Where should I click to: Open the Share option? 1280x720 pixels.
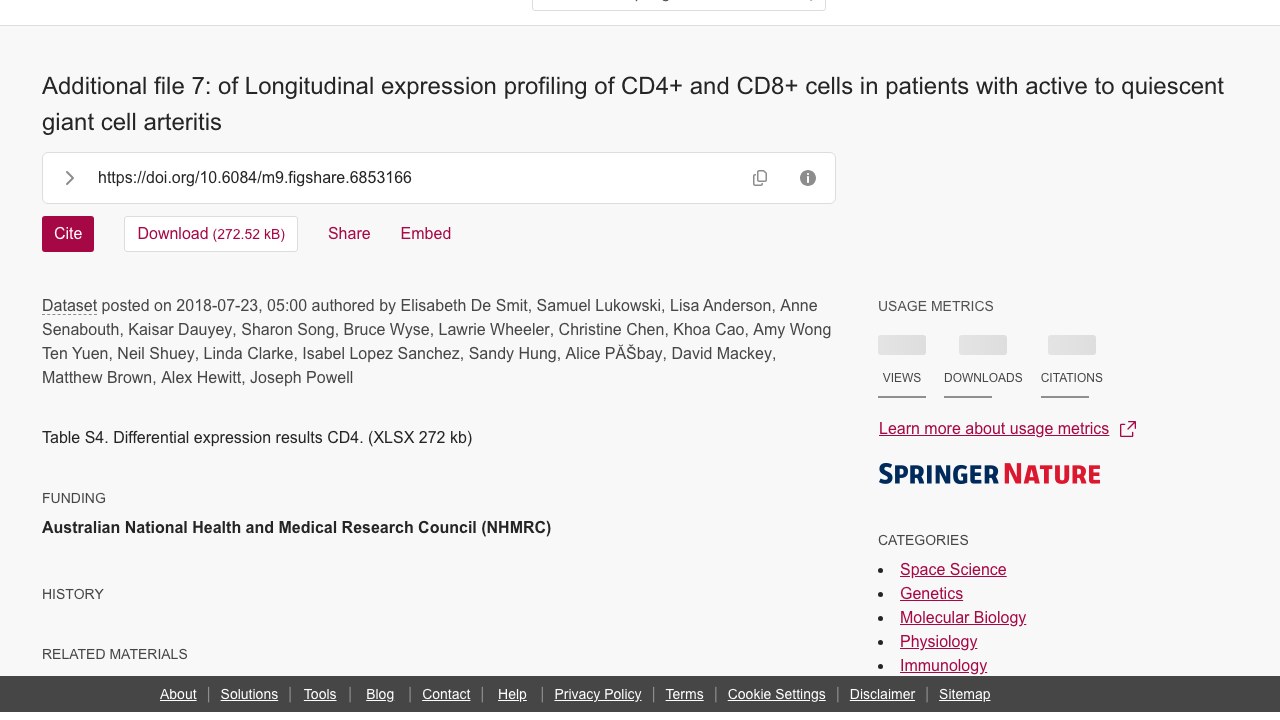[x=349, y=234]
